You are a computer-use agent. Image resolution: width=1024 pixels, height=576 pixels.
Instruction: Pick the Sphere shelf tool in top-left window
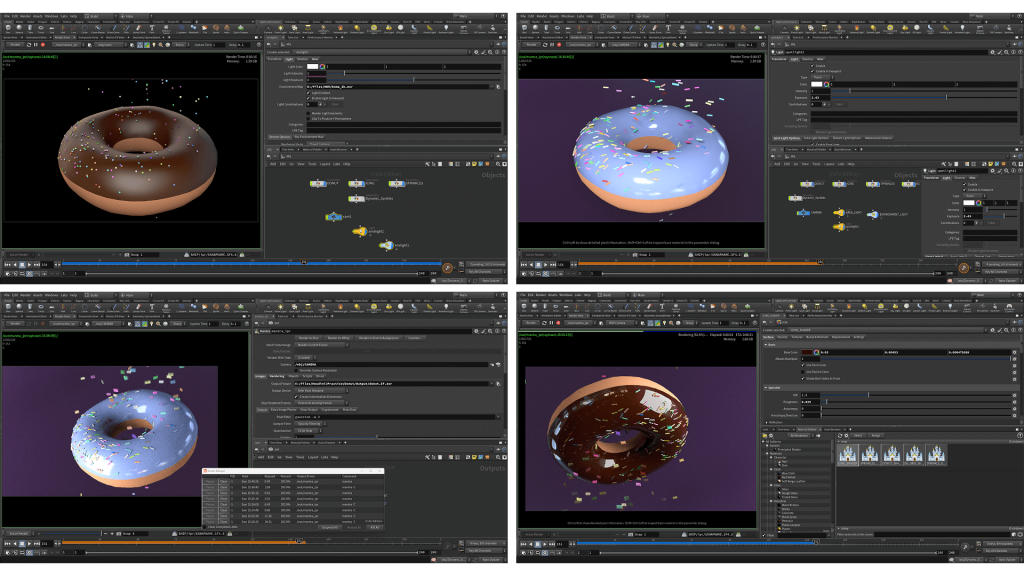coord(19,28)
